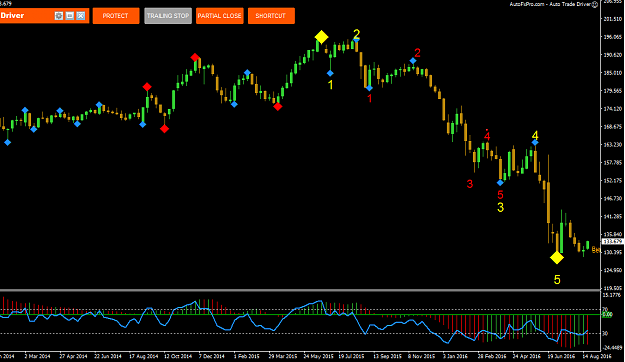This screenshot has height=362, width=625.
Task: Click the PROTECT button
Action: click(x=116, y=16)
